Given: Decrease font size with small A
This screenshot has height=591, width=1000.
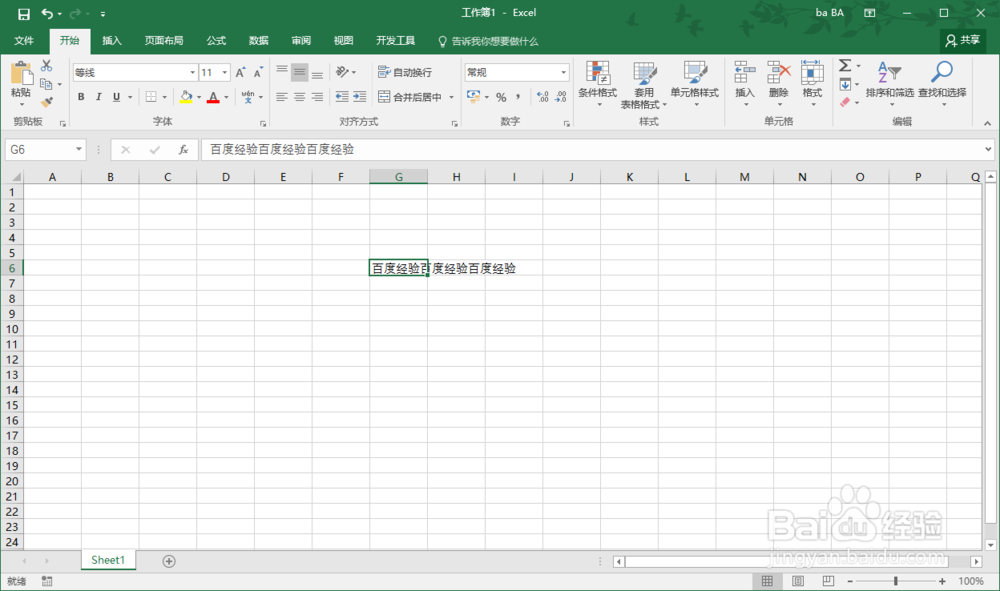Looking at the screenshot, I should 258,73.
